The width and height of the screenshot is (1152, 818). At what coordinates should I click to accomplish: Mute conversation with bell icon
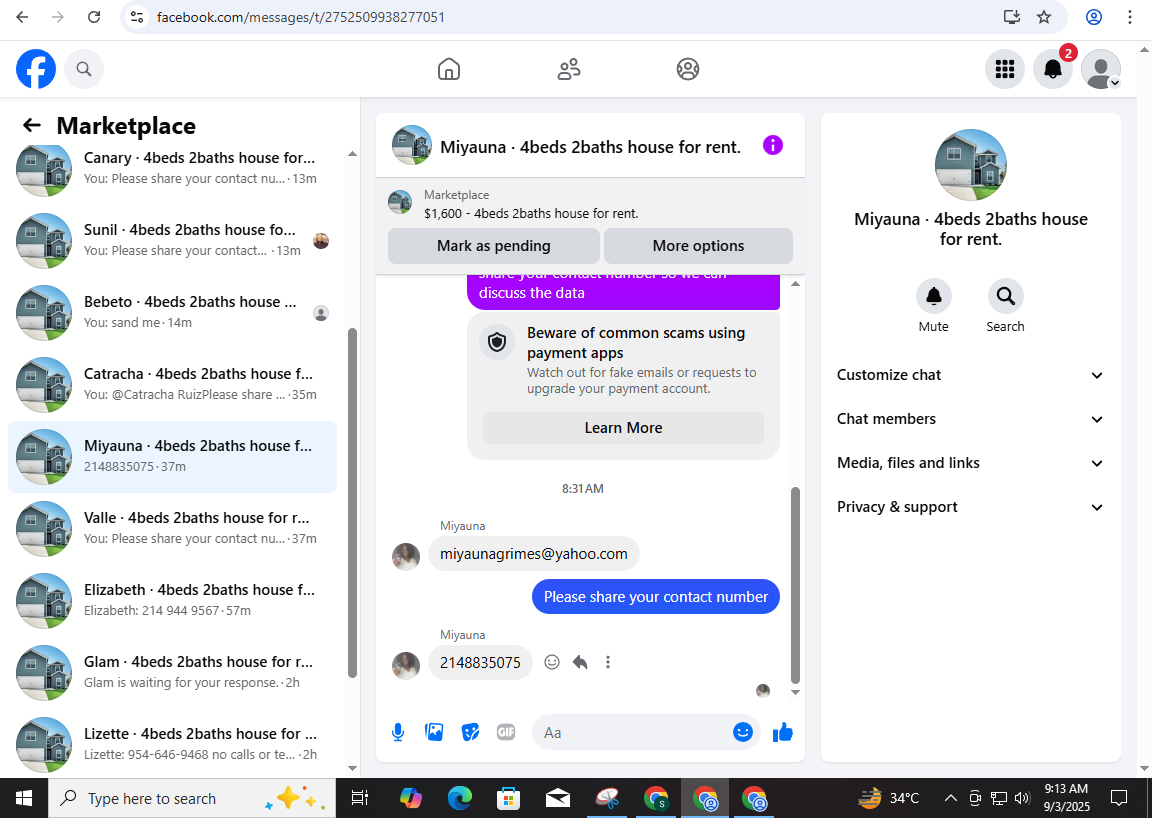934,296
